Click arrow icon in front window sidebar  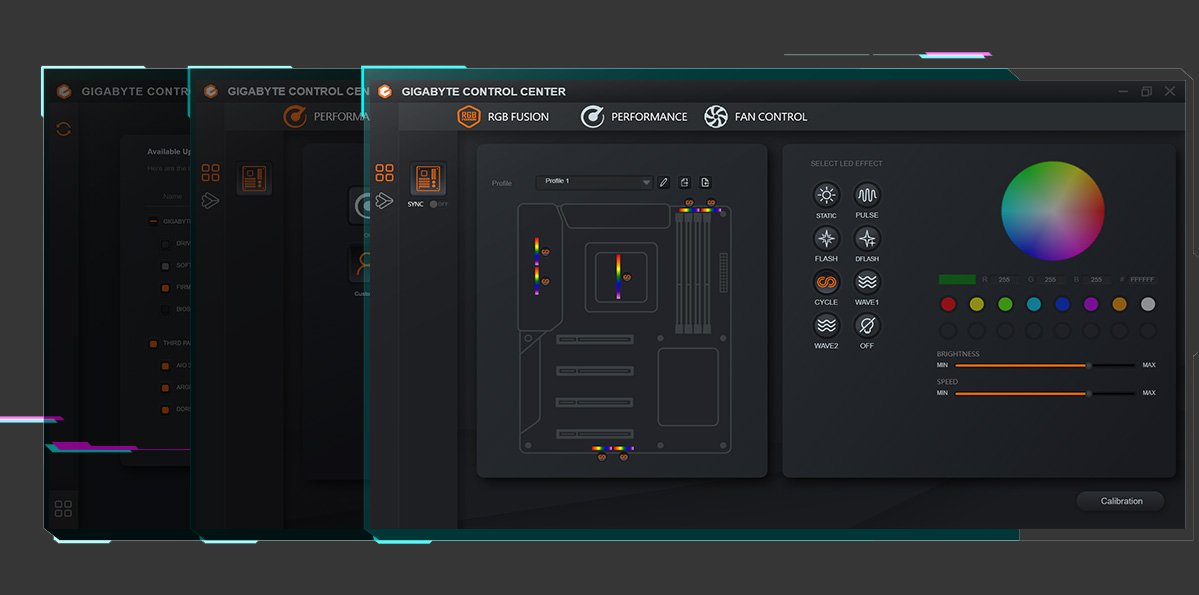pos(384,200)
